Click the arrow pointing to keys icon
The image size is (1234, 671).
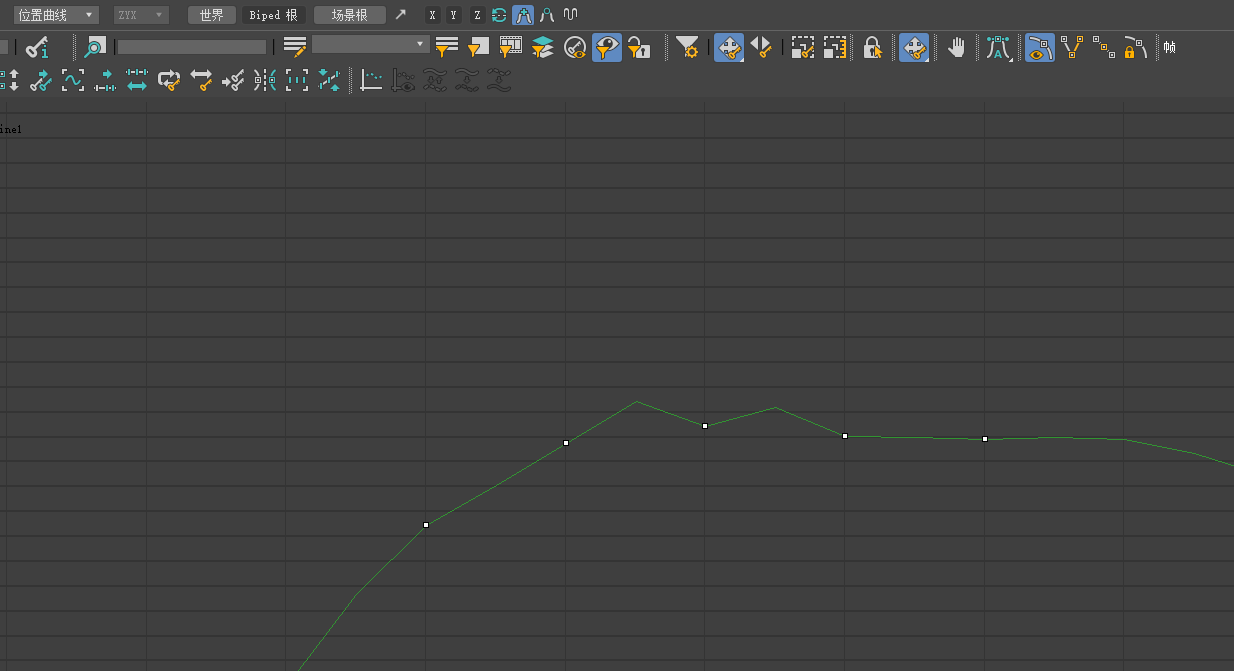click(233, 80)
